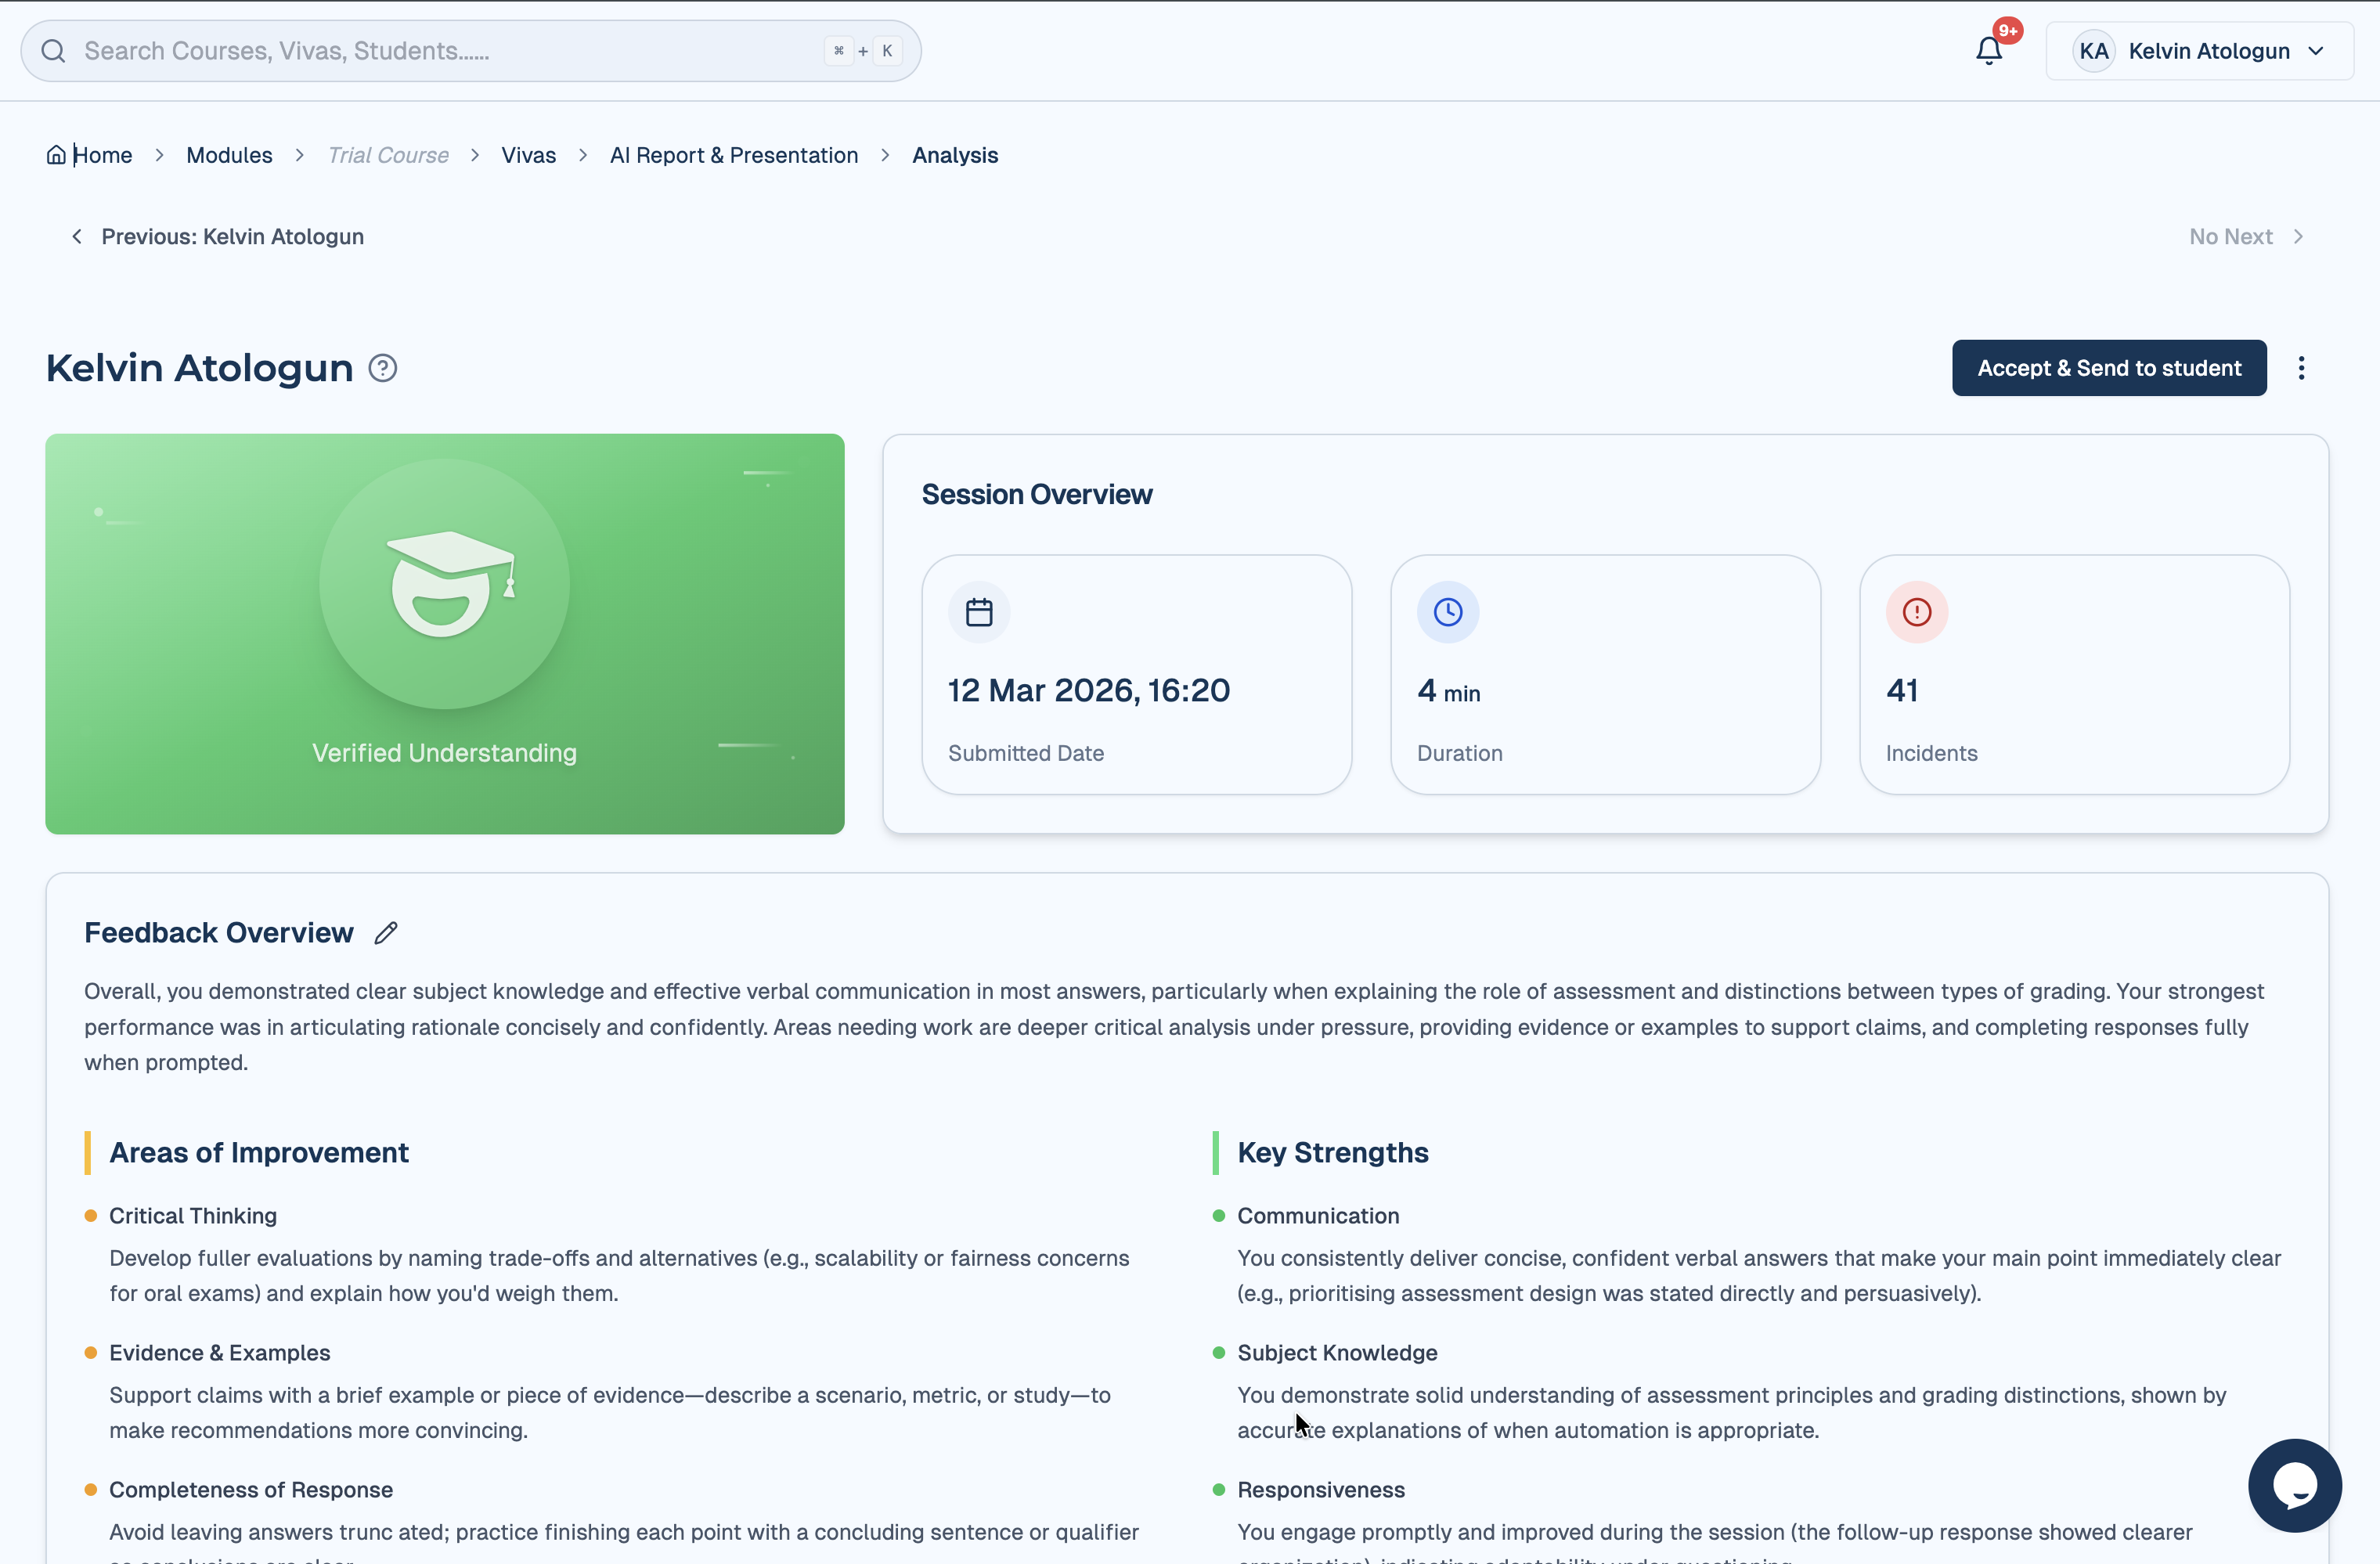Image resolution: width=2380 pixels, height=1564 pixels.
Task: Click the Submitted Date label
Action: click(1026, 753)
